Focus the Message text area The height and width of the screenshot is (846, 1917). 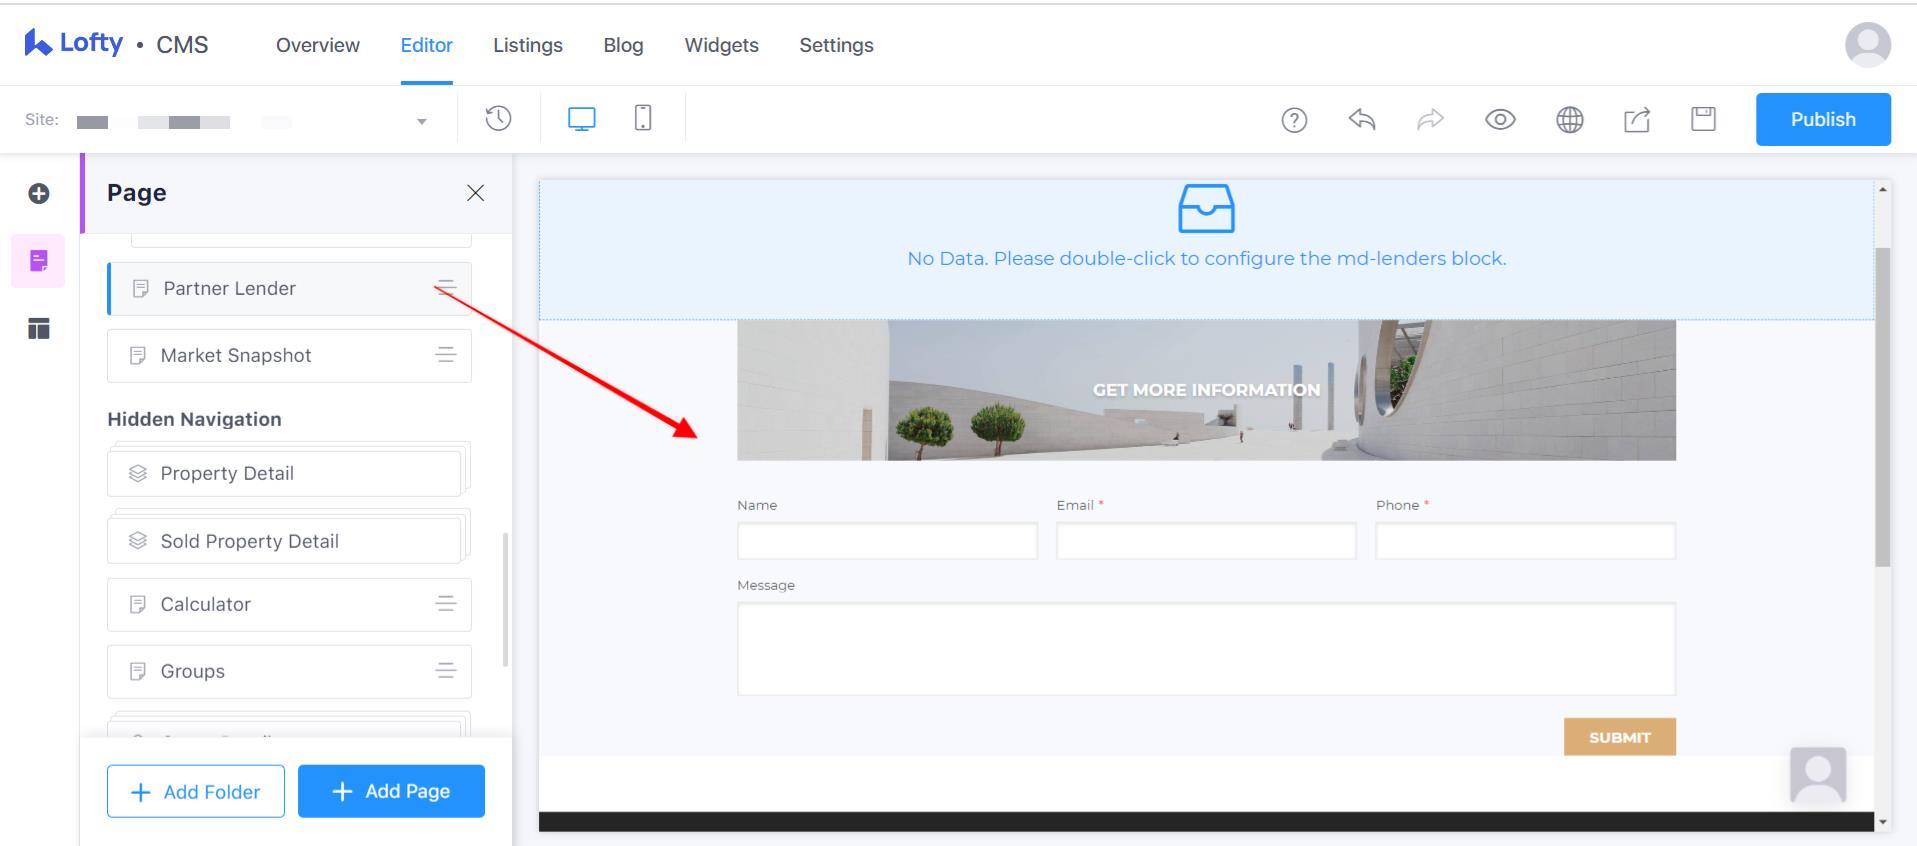click(x=1206, y=649)
